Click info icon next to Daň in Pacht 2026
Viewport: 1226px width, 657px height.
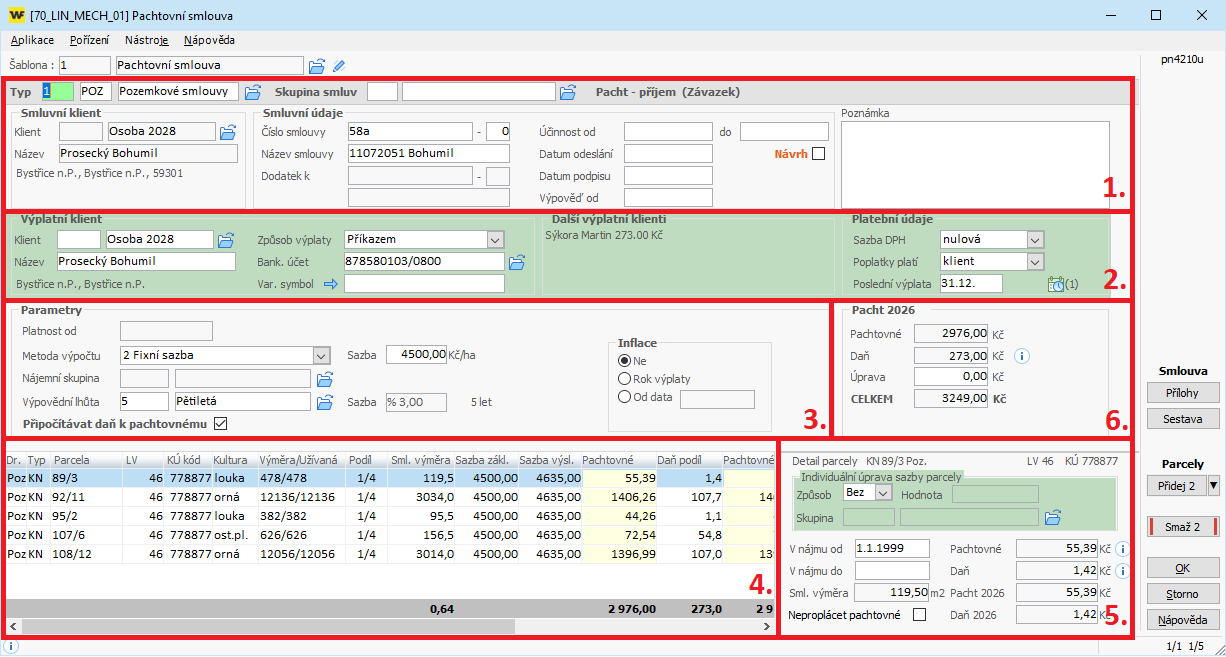coord(1021,356)
